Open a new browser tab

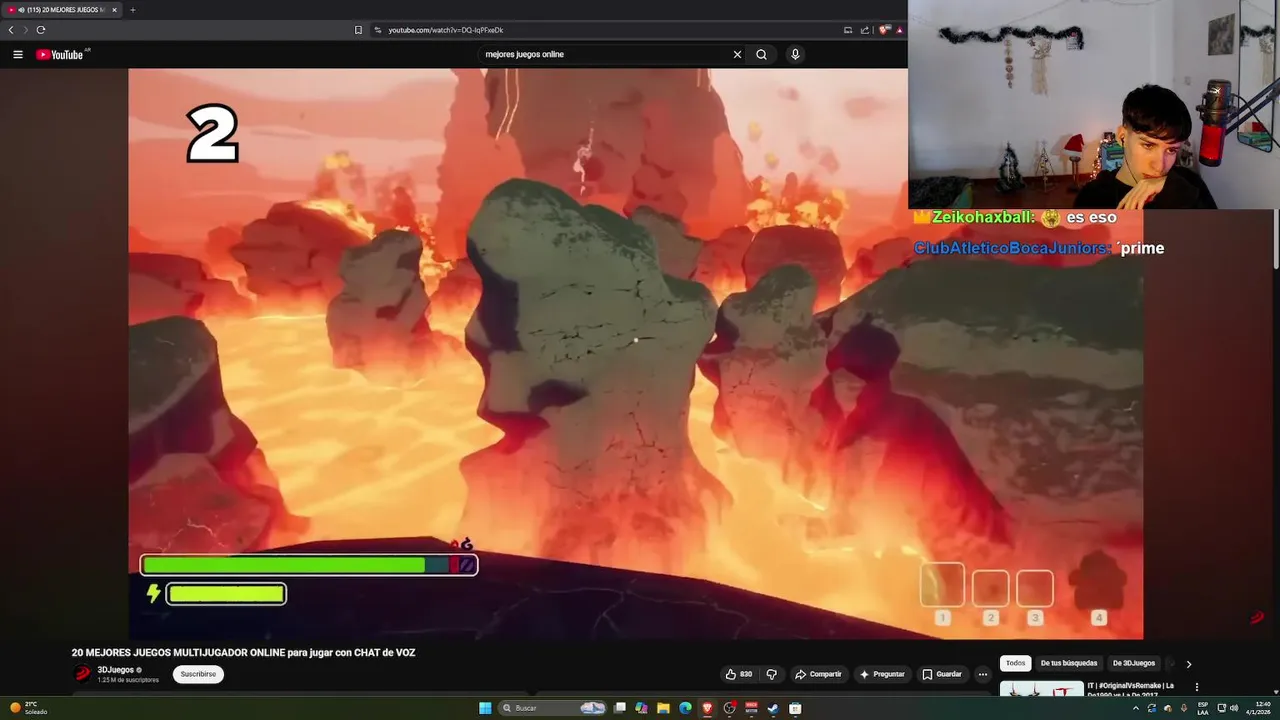(132, 10)
